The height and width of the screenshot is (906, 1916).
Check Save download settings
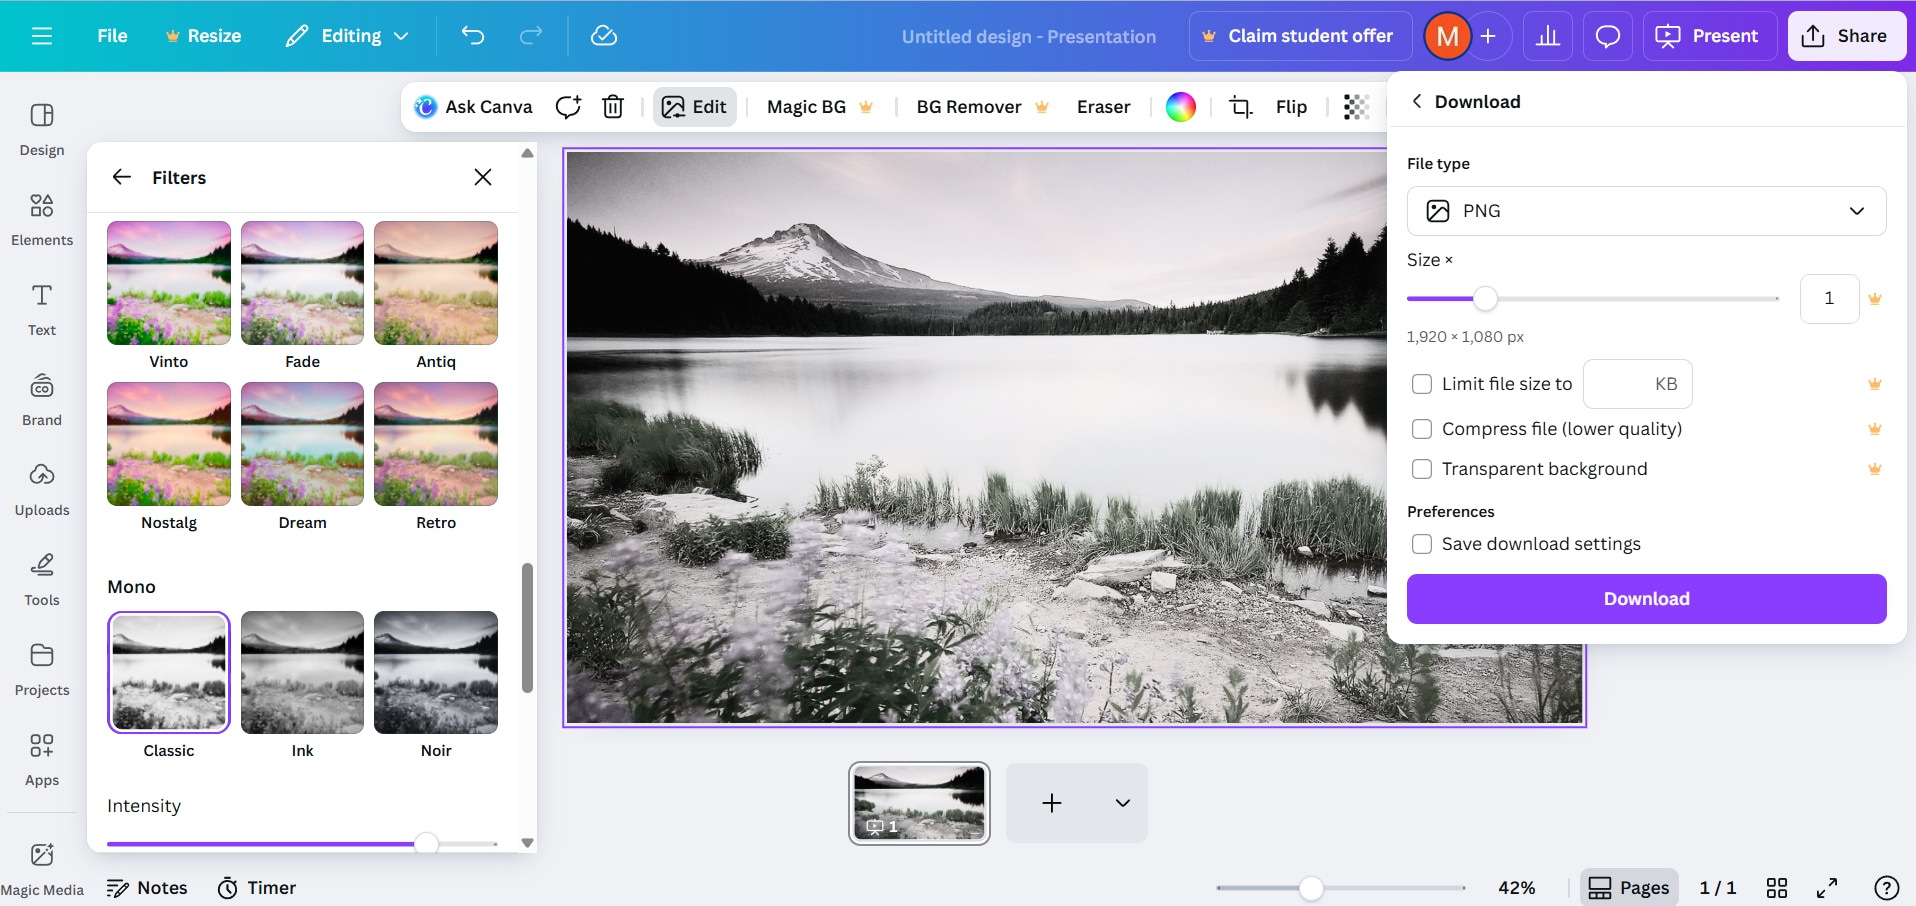(x=1422, y=544)
